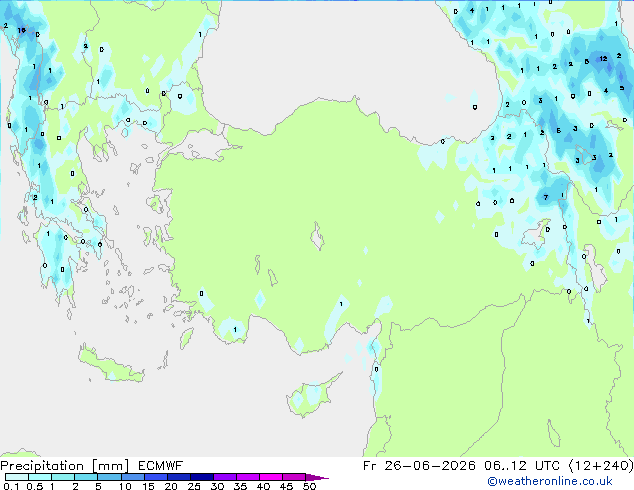This screenshot has width=634, height=490.
Task: Click the legend scale label '35'
Action: point(240,486)
